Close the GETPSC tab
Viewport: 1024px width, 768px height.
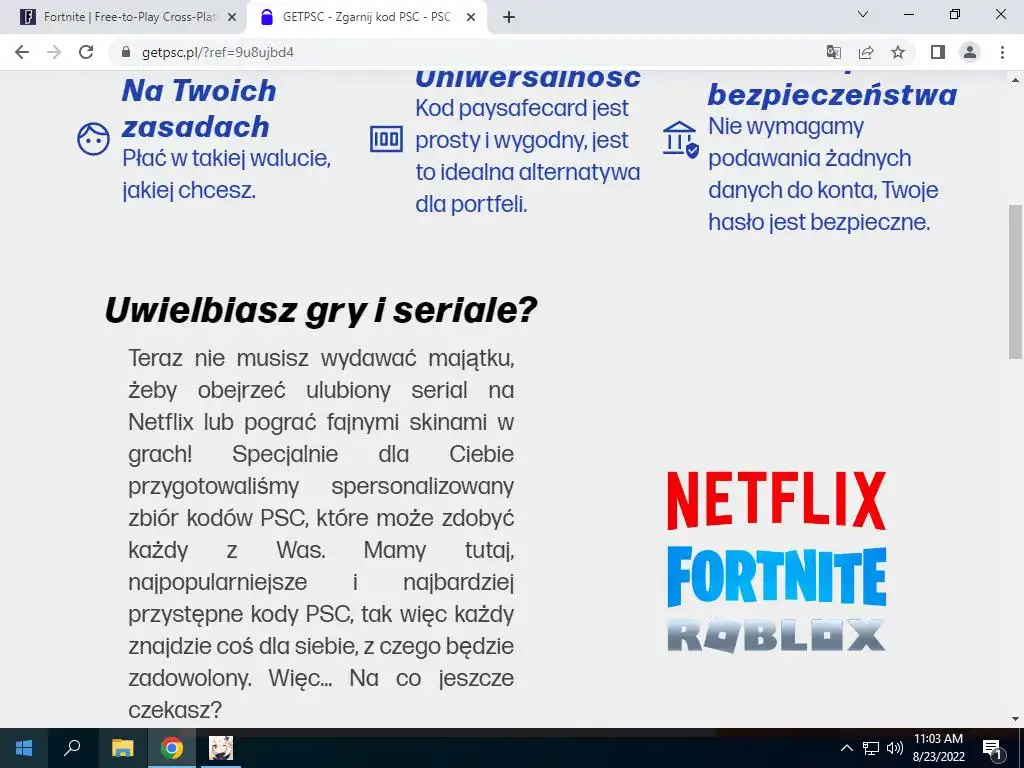point(471,17)
